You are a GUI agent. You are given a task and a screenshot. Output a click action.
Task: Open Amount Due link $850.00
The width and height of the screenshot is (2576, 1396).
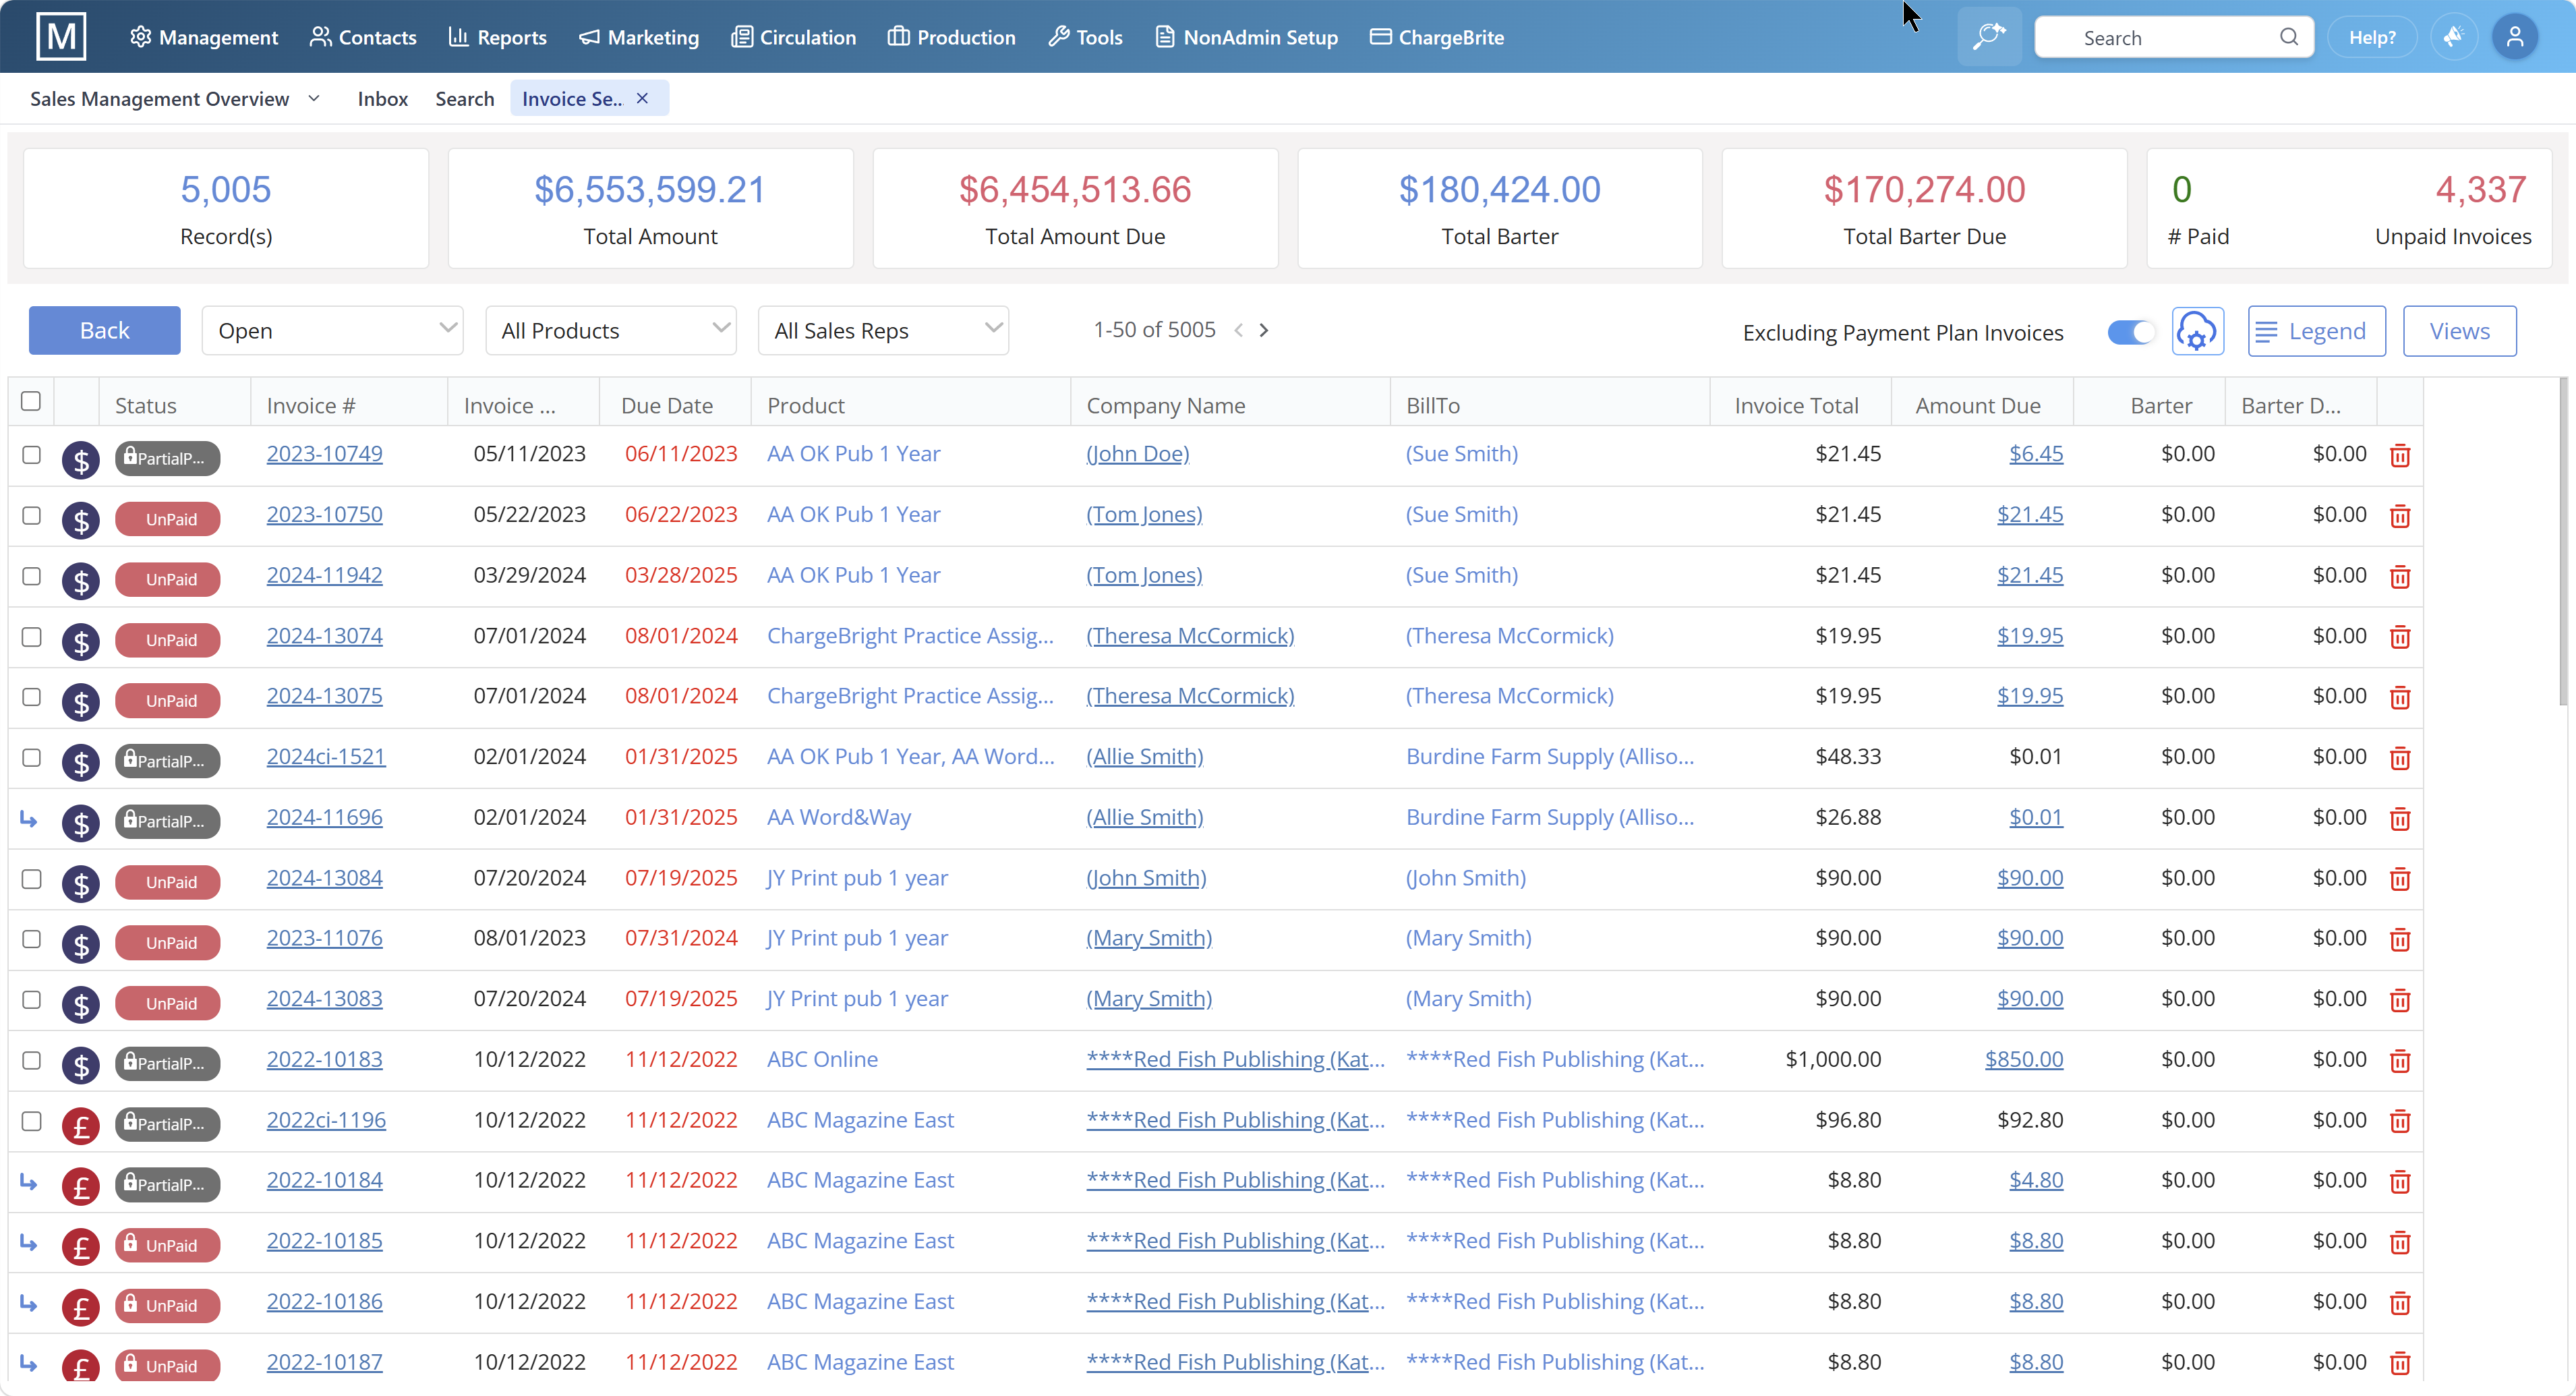pos(2024,1059)
